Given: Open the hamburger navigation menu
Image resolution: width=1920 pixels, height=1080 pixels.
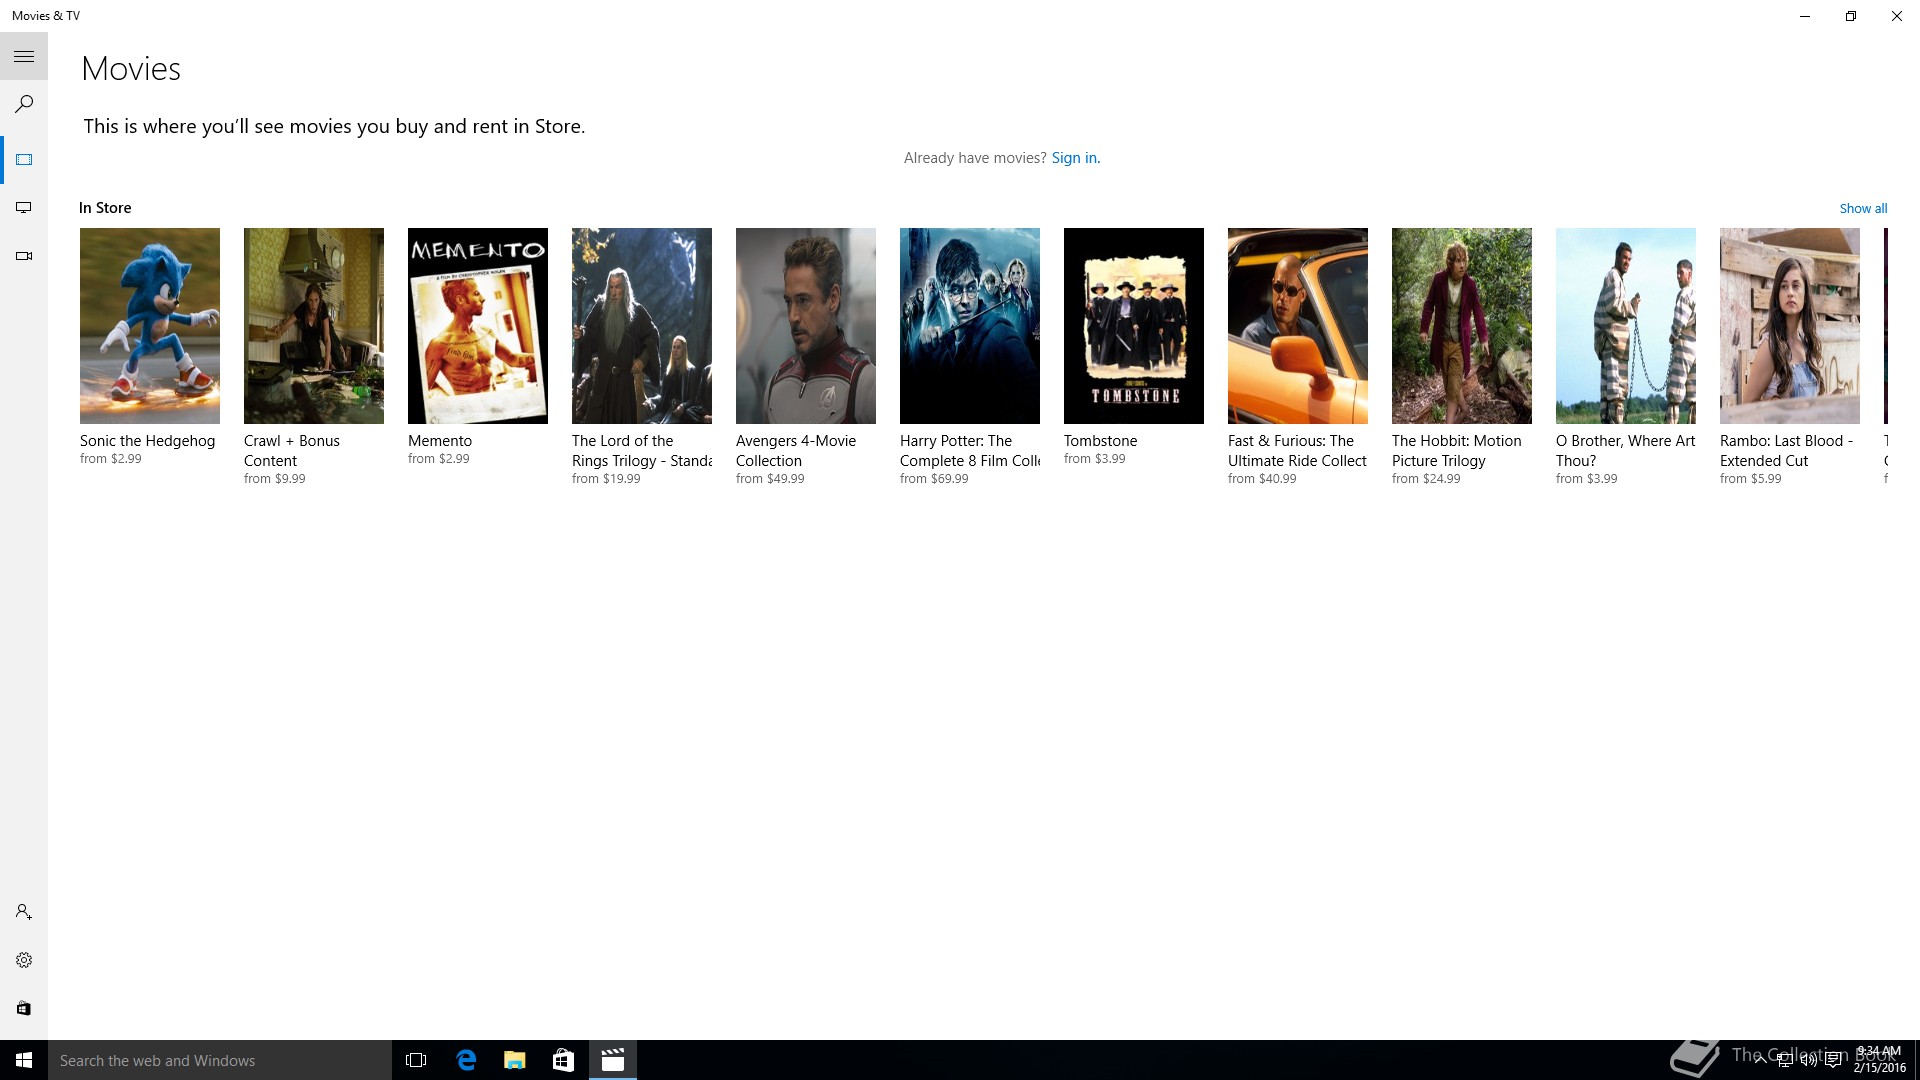Looking at the screenshot, I should click(x=24, y=57).
